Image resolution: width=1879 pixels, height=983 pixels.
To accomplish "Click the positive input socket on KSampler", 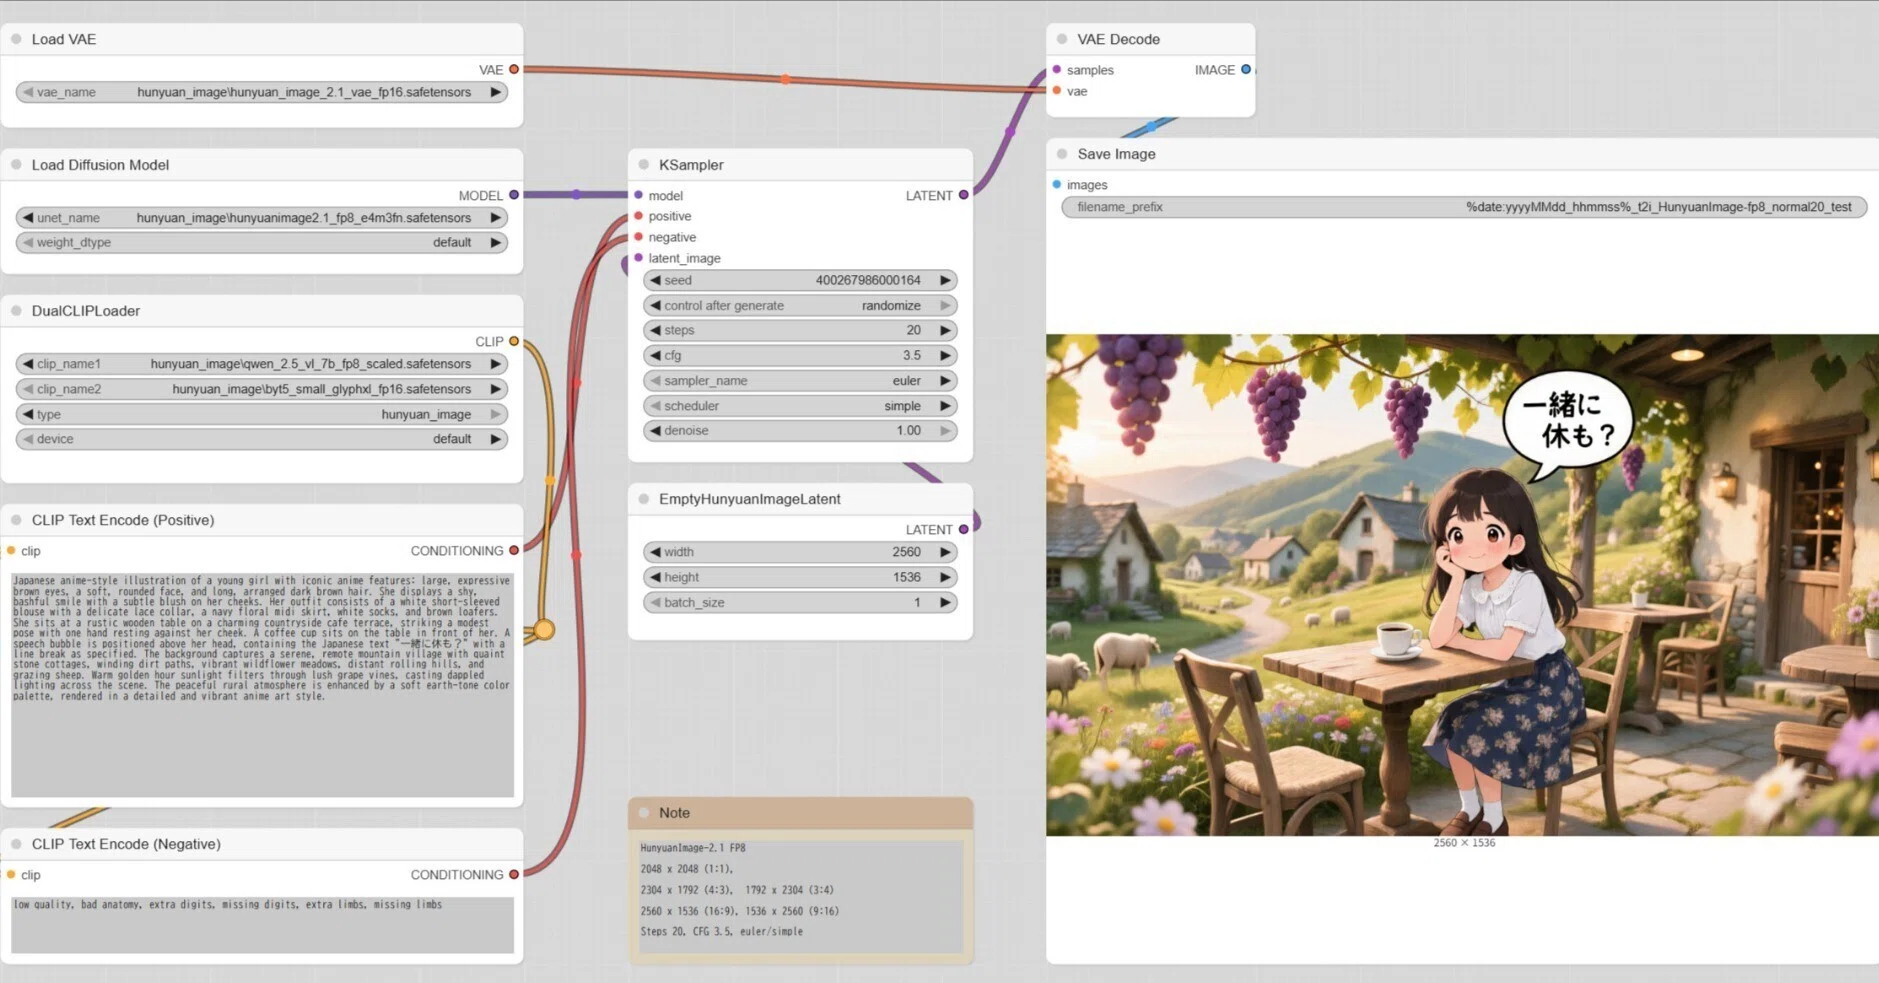I will [x=639, y=216].
